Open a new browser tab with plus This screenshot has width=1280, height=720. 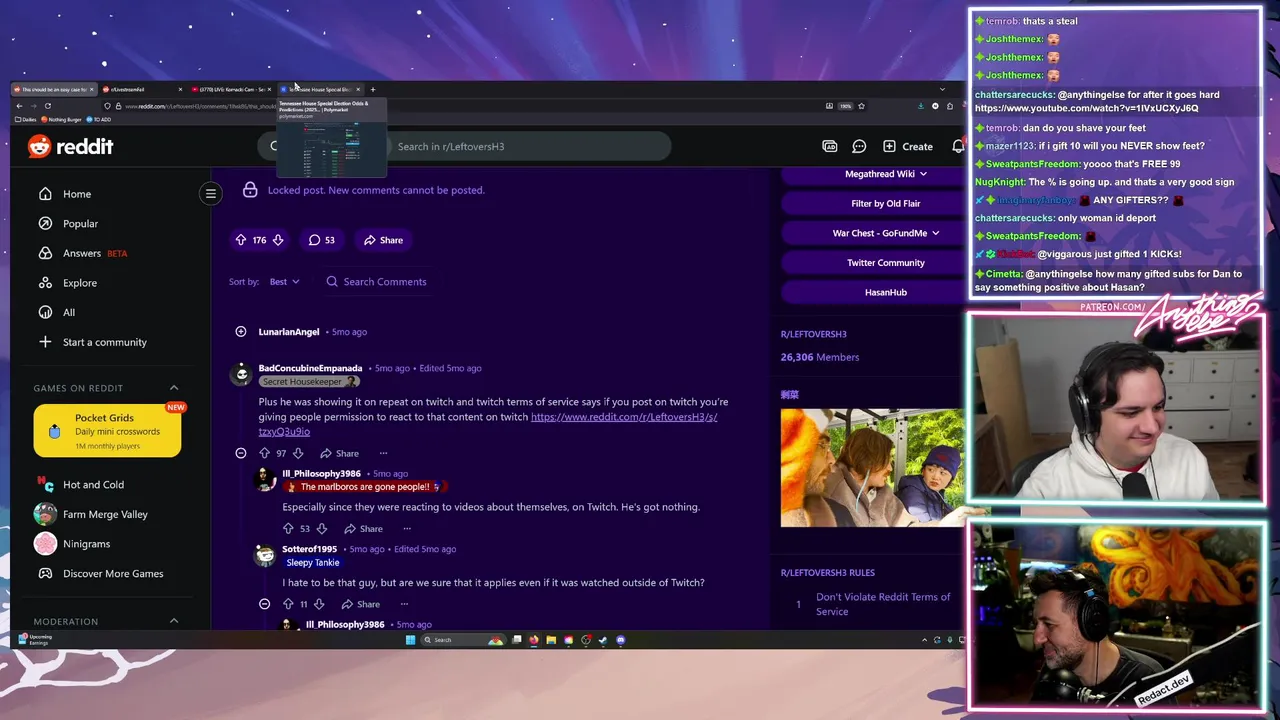pyautogui.click(x=373, y=89)
